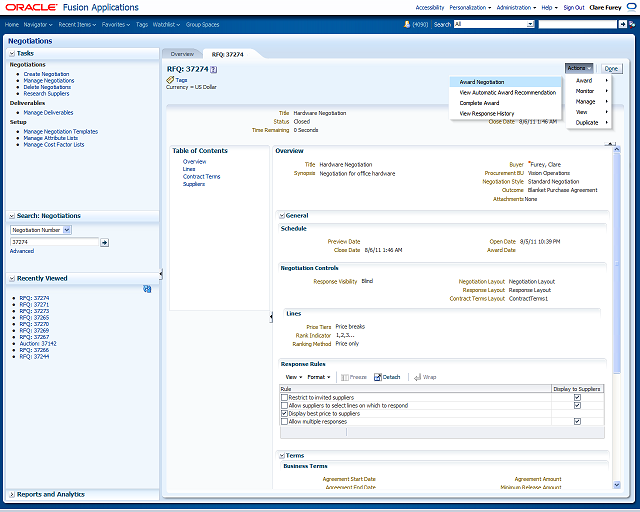Toggle Display best price to suppliers checkbox
640x512 pixels.
pyautogui.click(x=284, y=414)
